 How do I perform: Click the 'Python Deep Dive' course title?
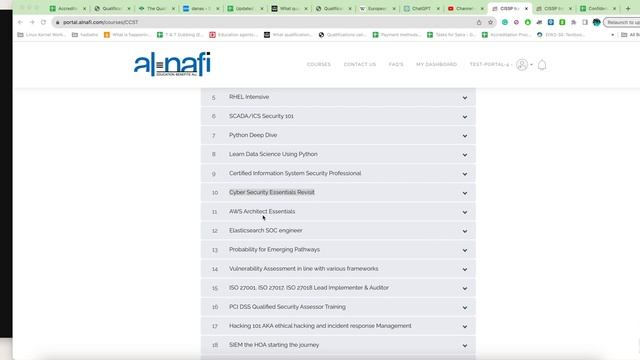(x=253, y=135)
